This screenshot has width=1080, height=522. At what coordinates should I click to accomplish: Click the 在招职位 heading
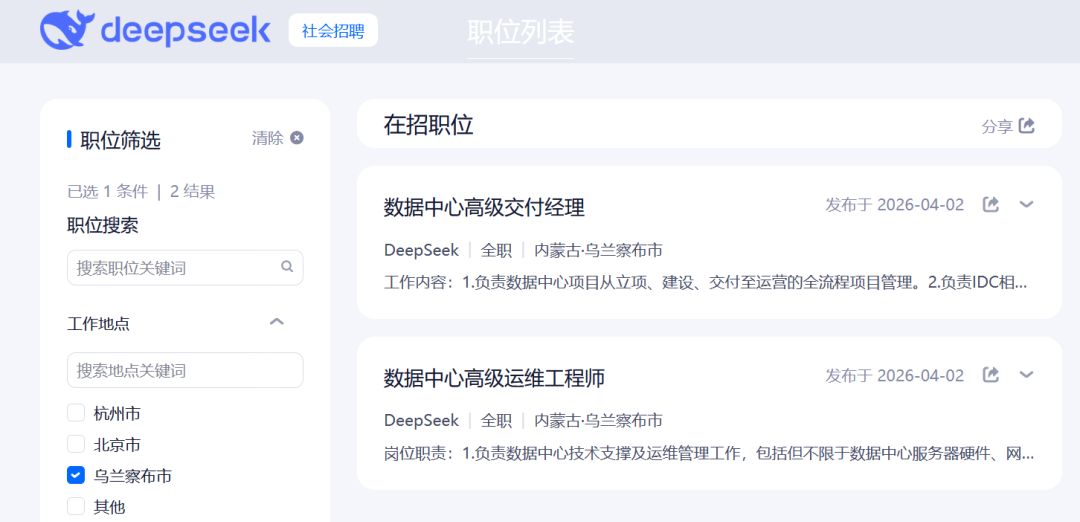[428, 125]
